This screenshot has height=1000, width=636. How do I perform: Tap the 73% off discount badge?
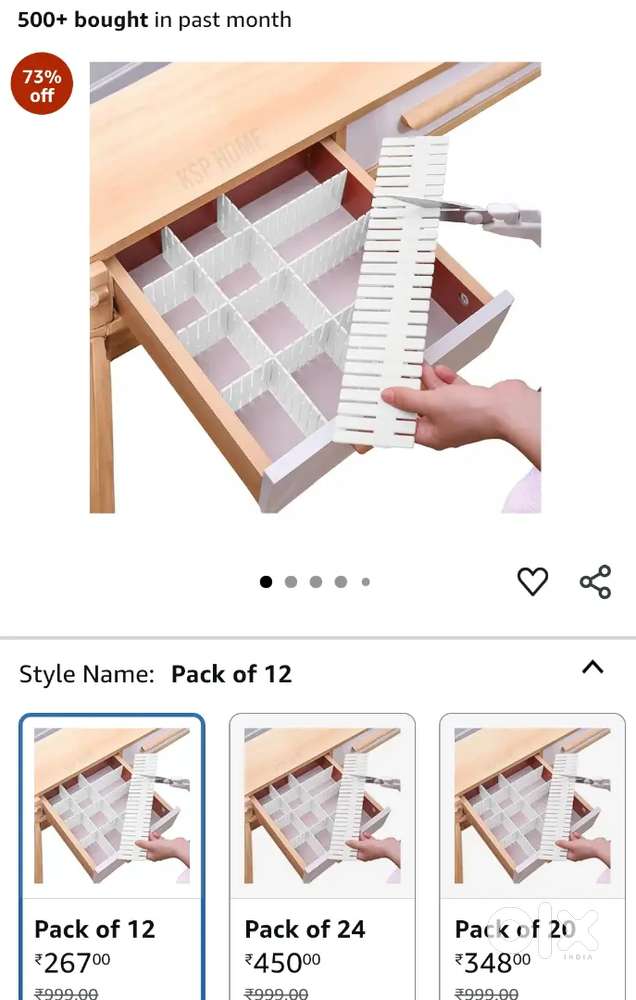[42, 84]
